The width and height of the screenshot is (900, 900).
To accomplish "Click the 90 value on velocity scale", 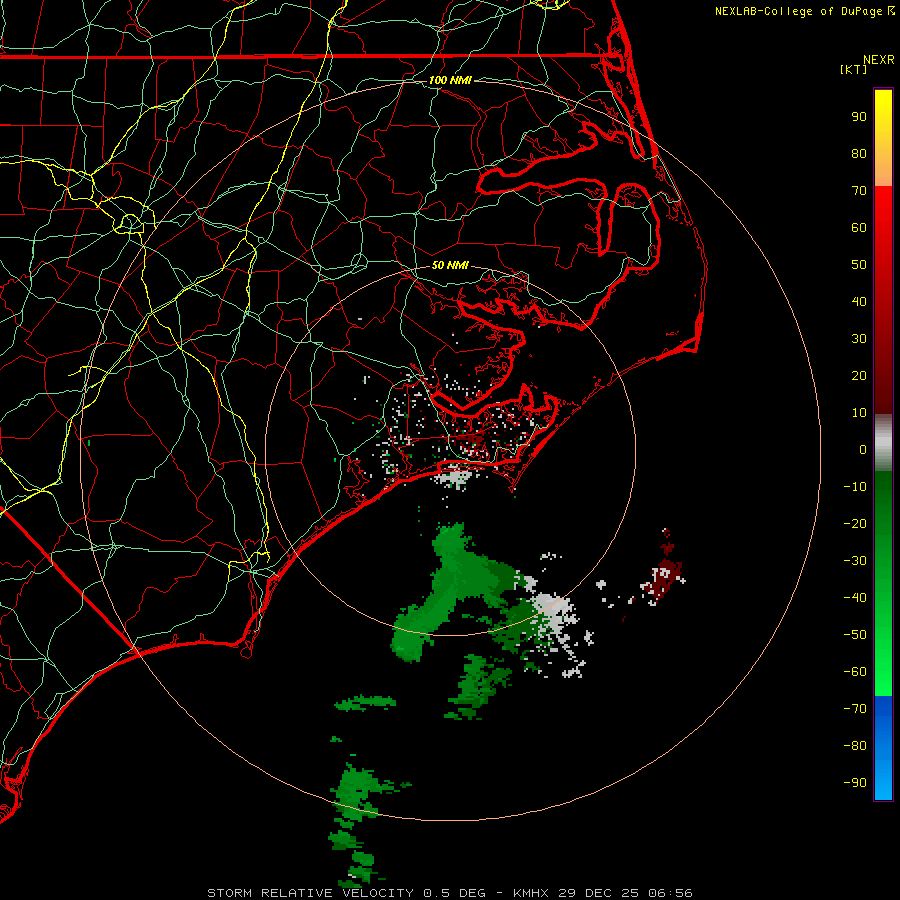I will (859, 117).
